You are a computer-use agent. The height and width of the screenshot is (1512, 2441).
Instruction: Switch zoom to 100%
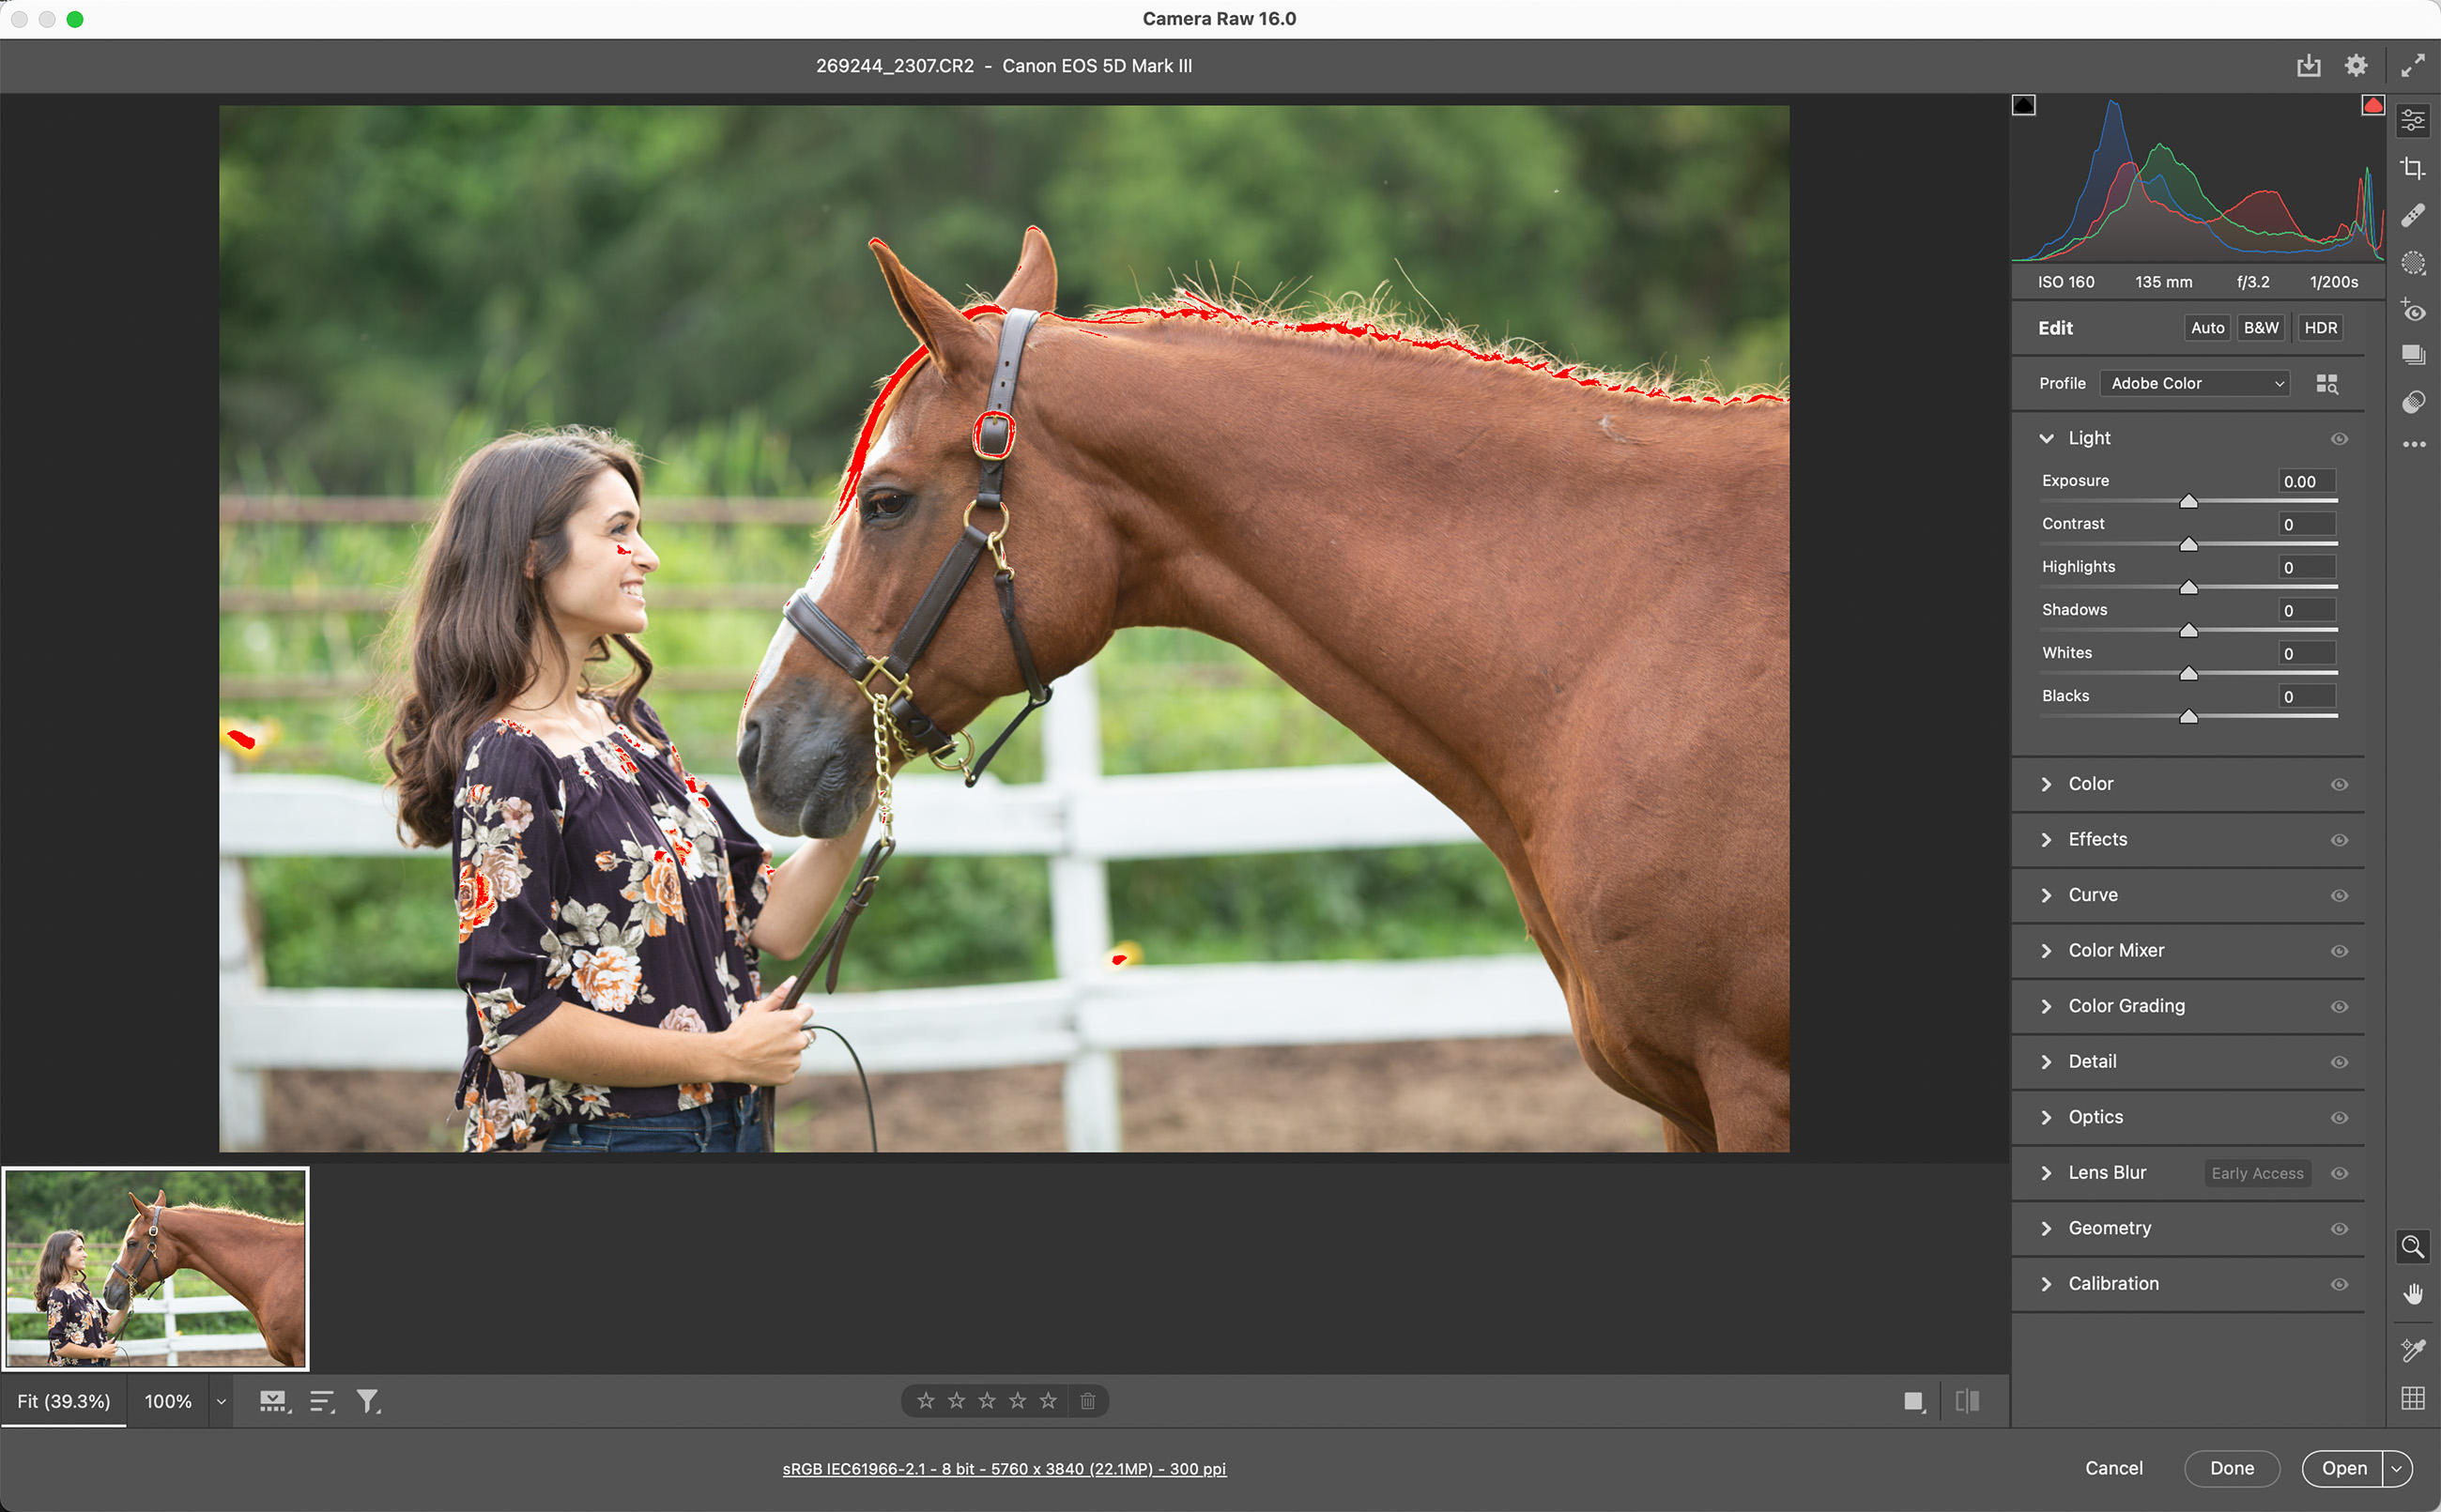[x=168, y=1401]
